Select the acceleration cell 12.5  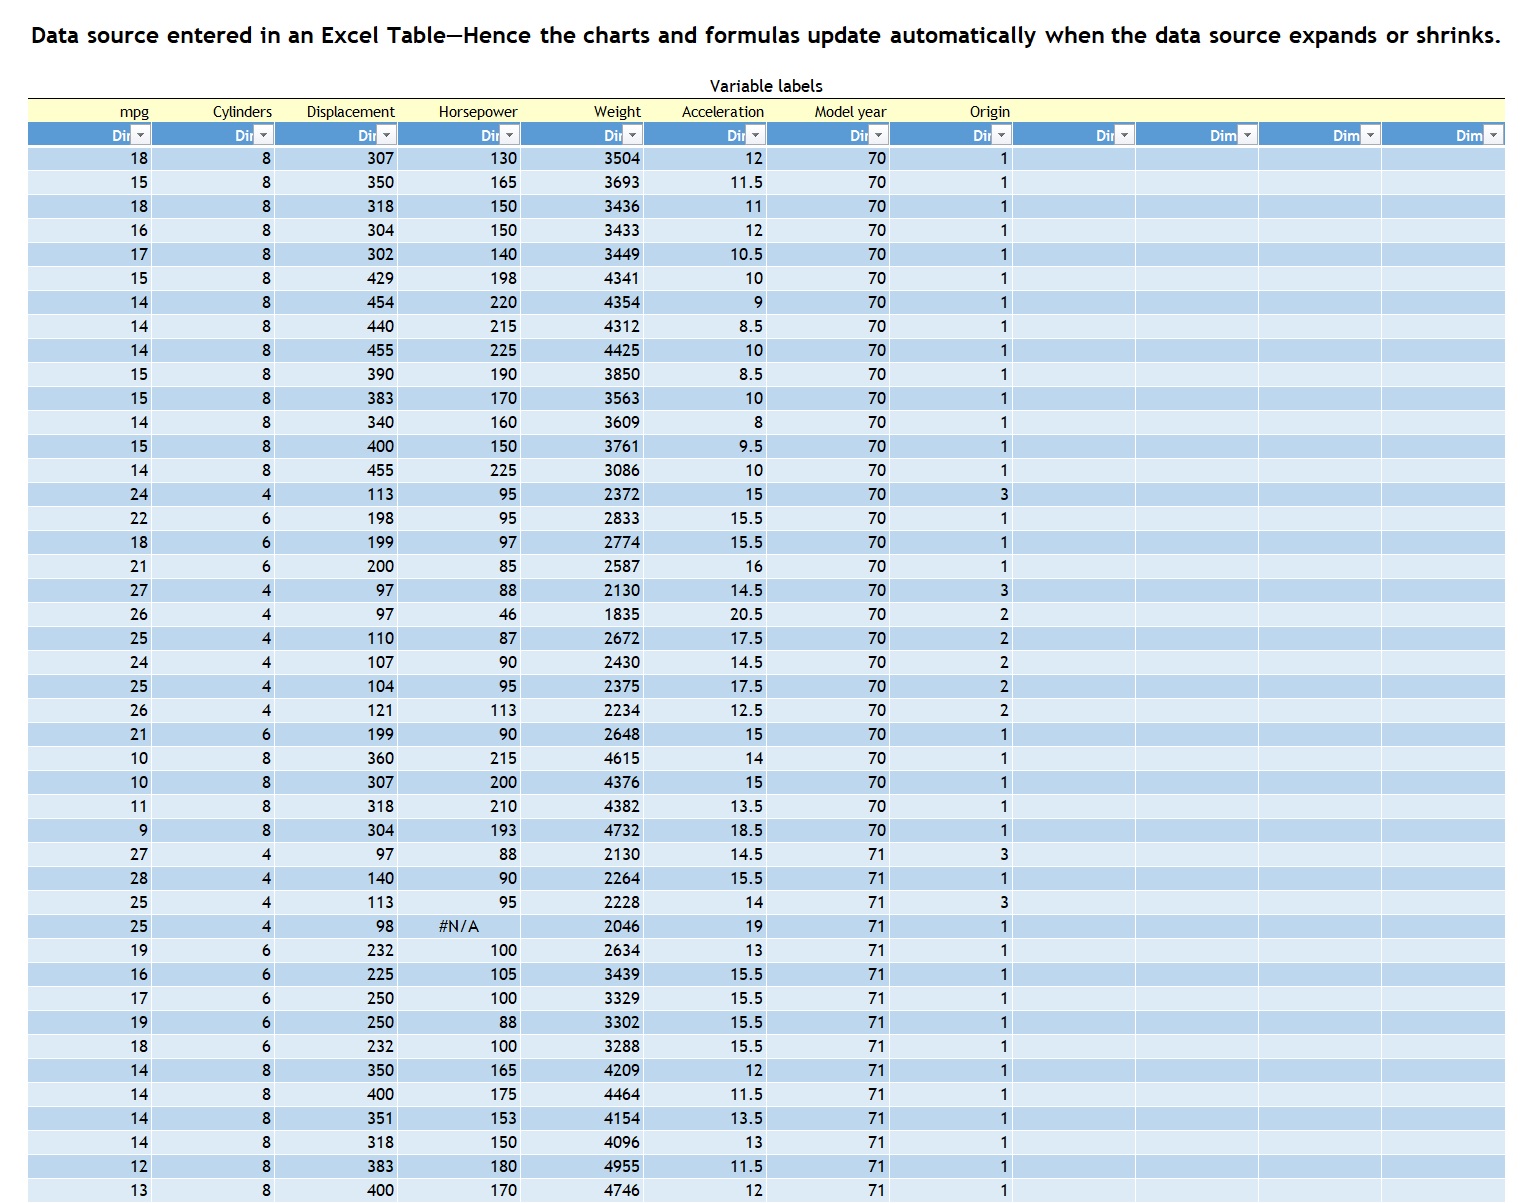[705, 710]
